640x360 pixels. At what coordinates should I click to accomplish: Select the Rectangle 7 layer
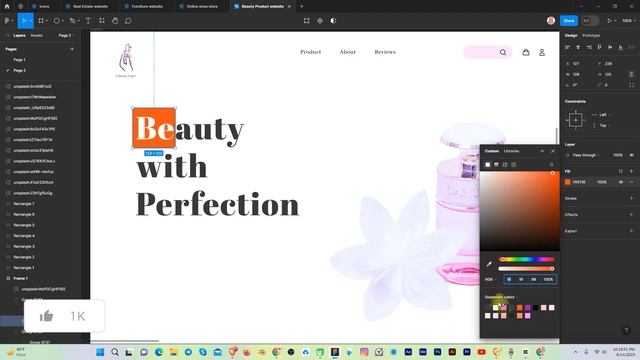pos(24,204)
